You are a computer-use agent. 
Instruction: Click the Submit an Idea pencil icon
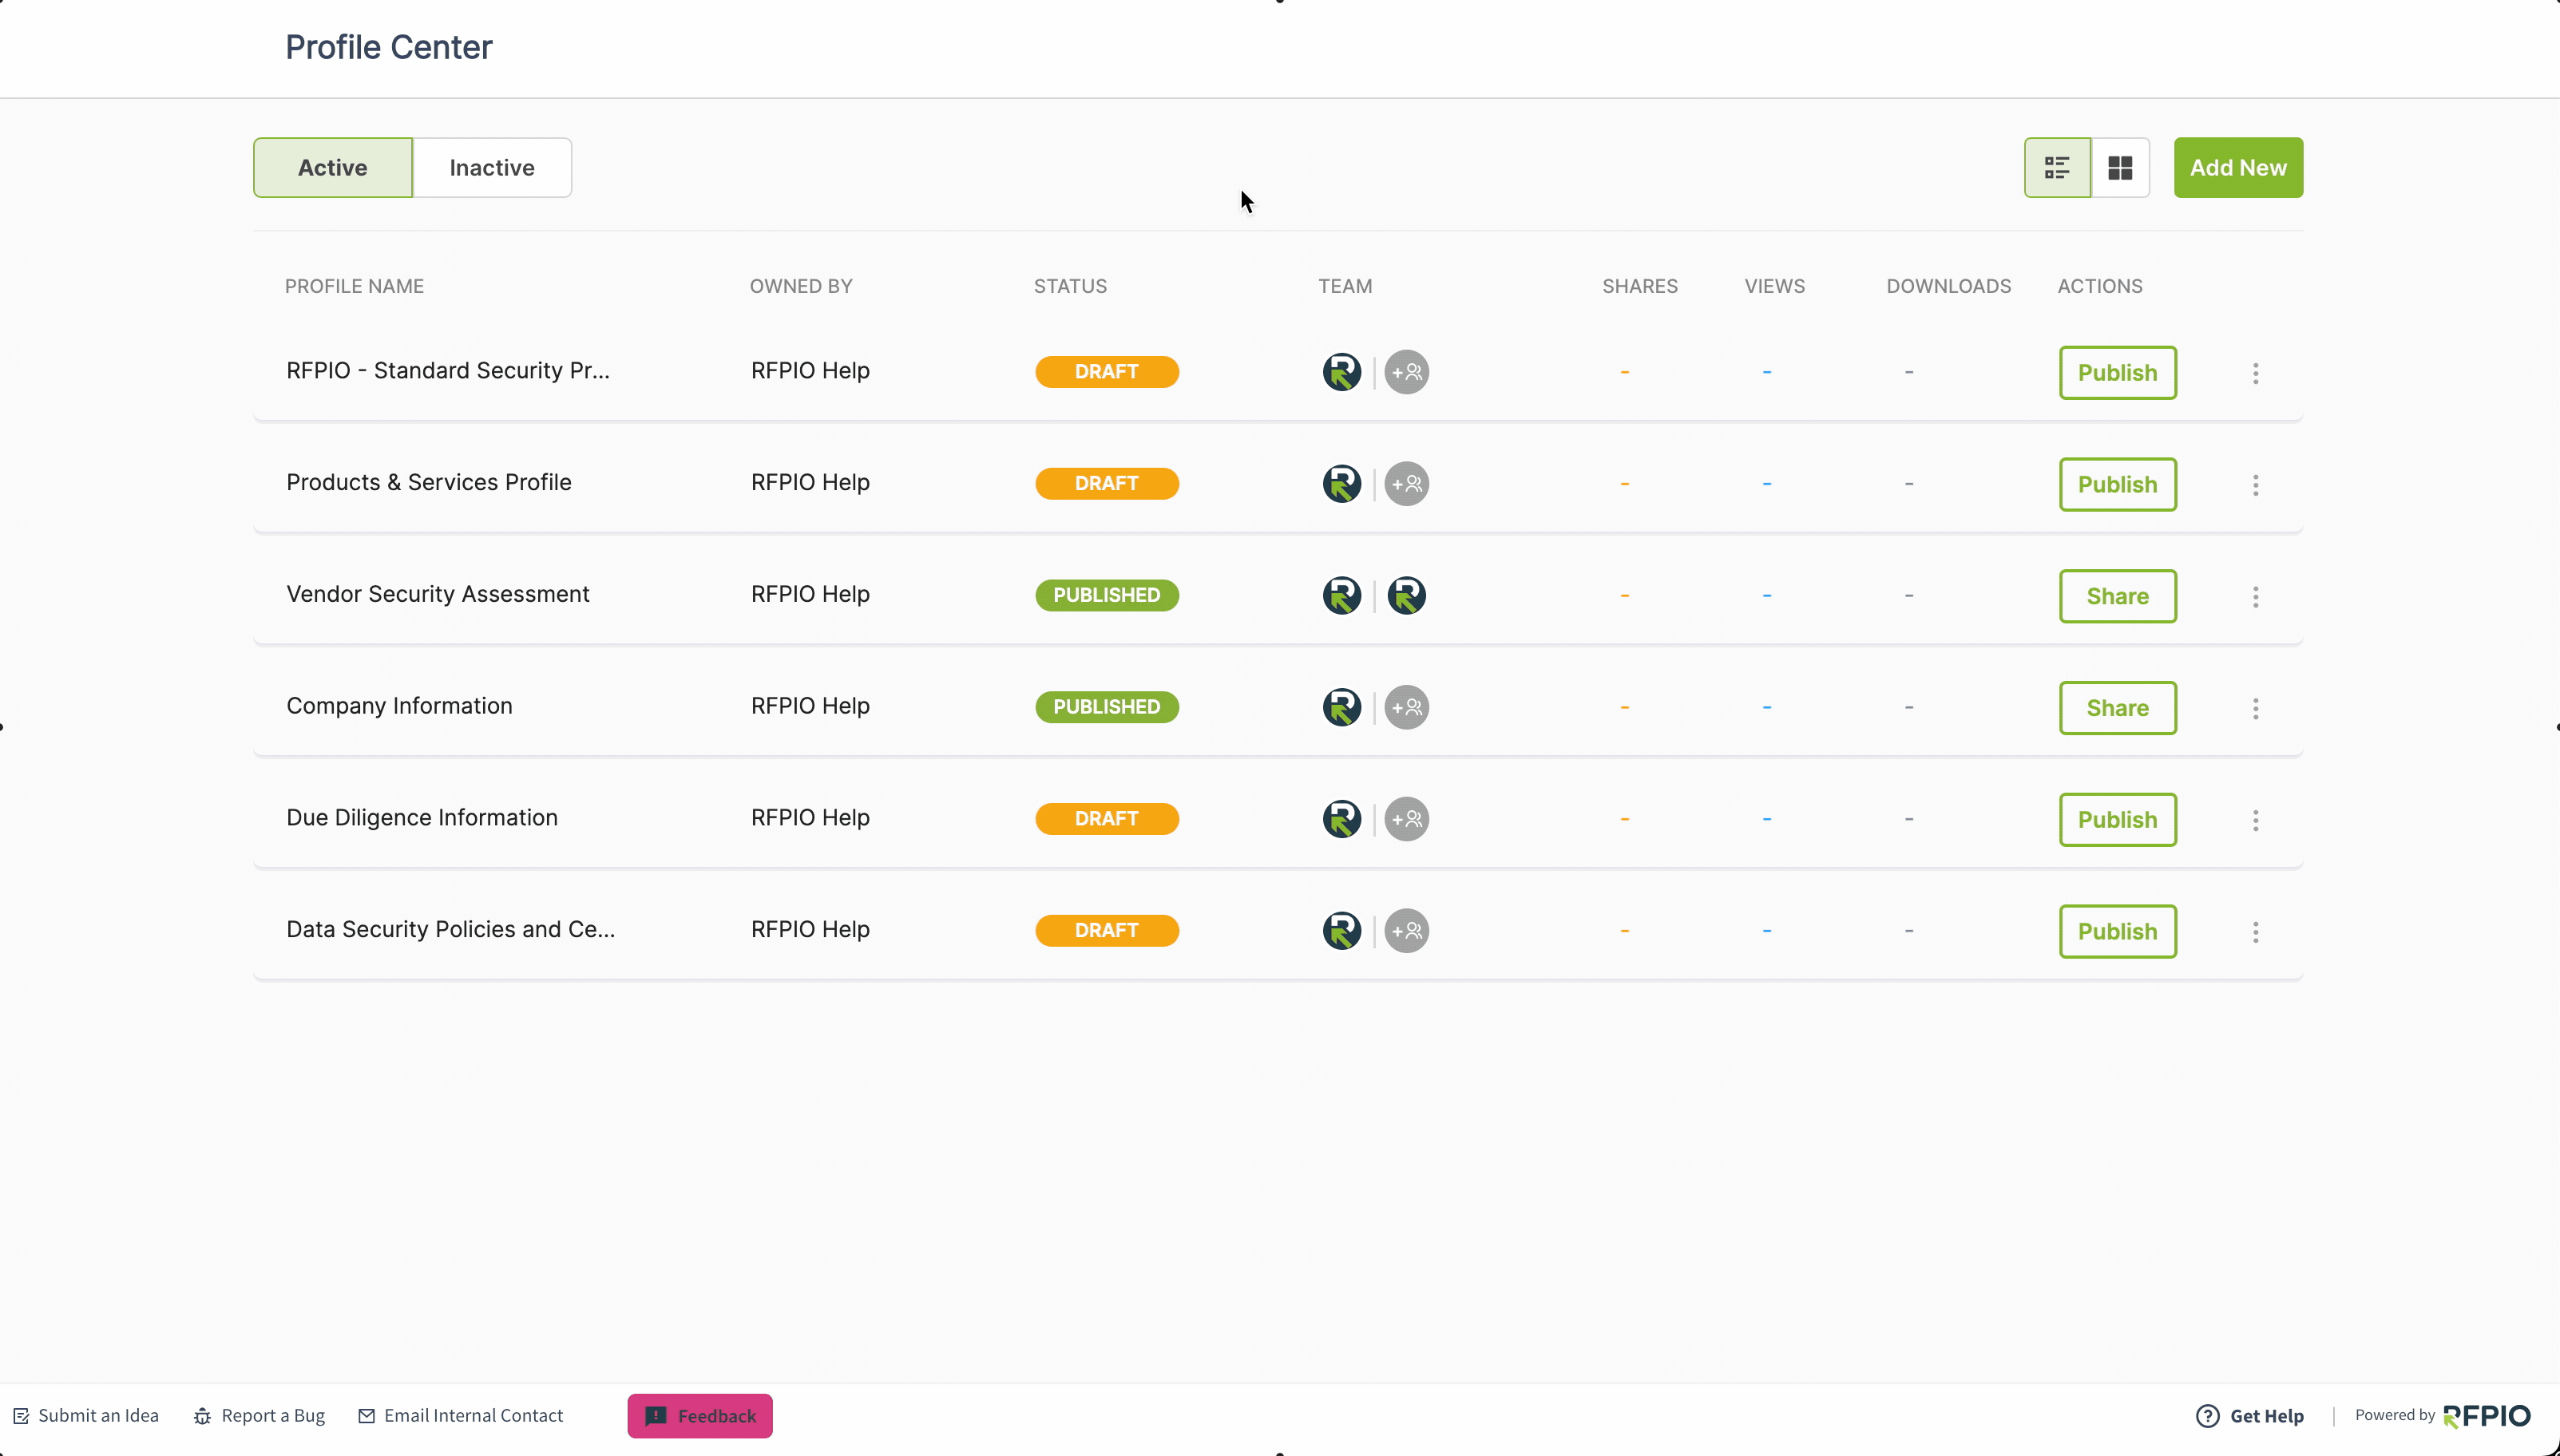(x=21, y=1416)
